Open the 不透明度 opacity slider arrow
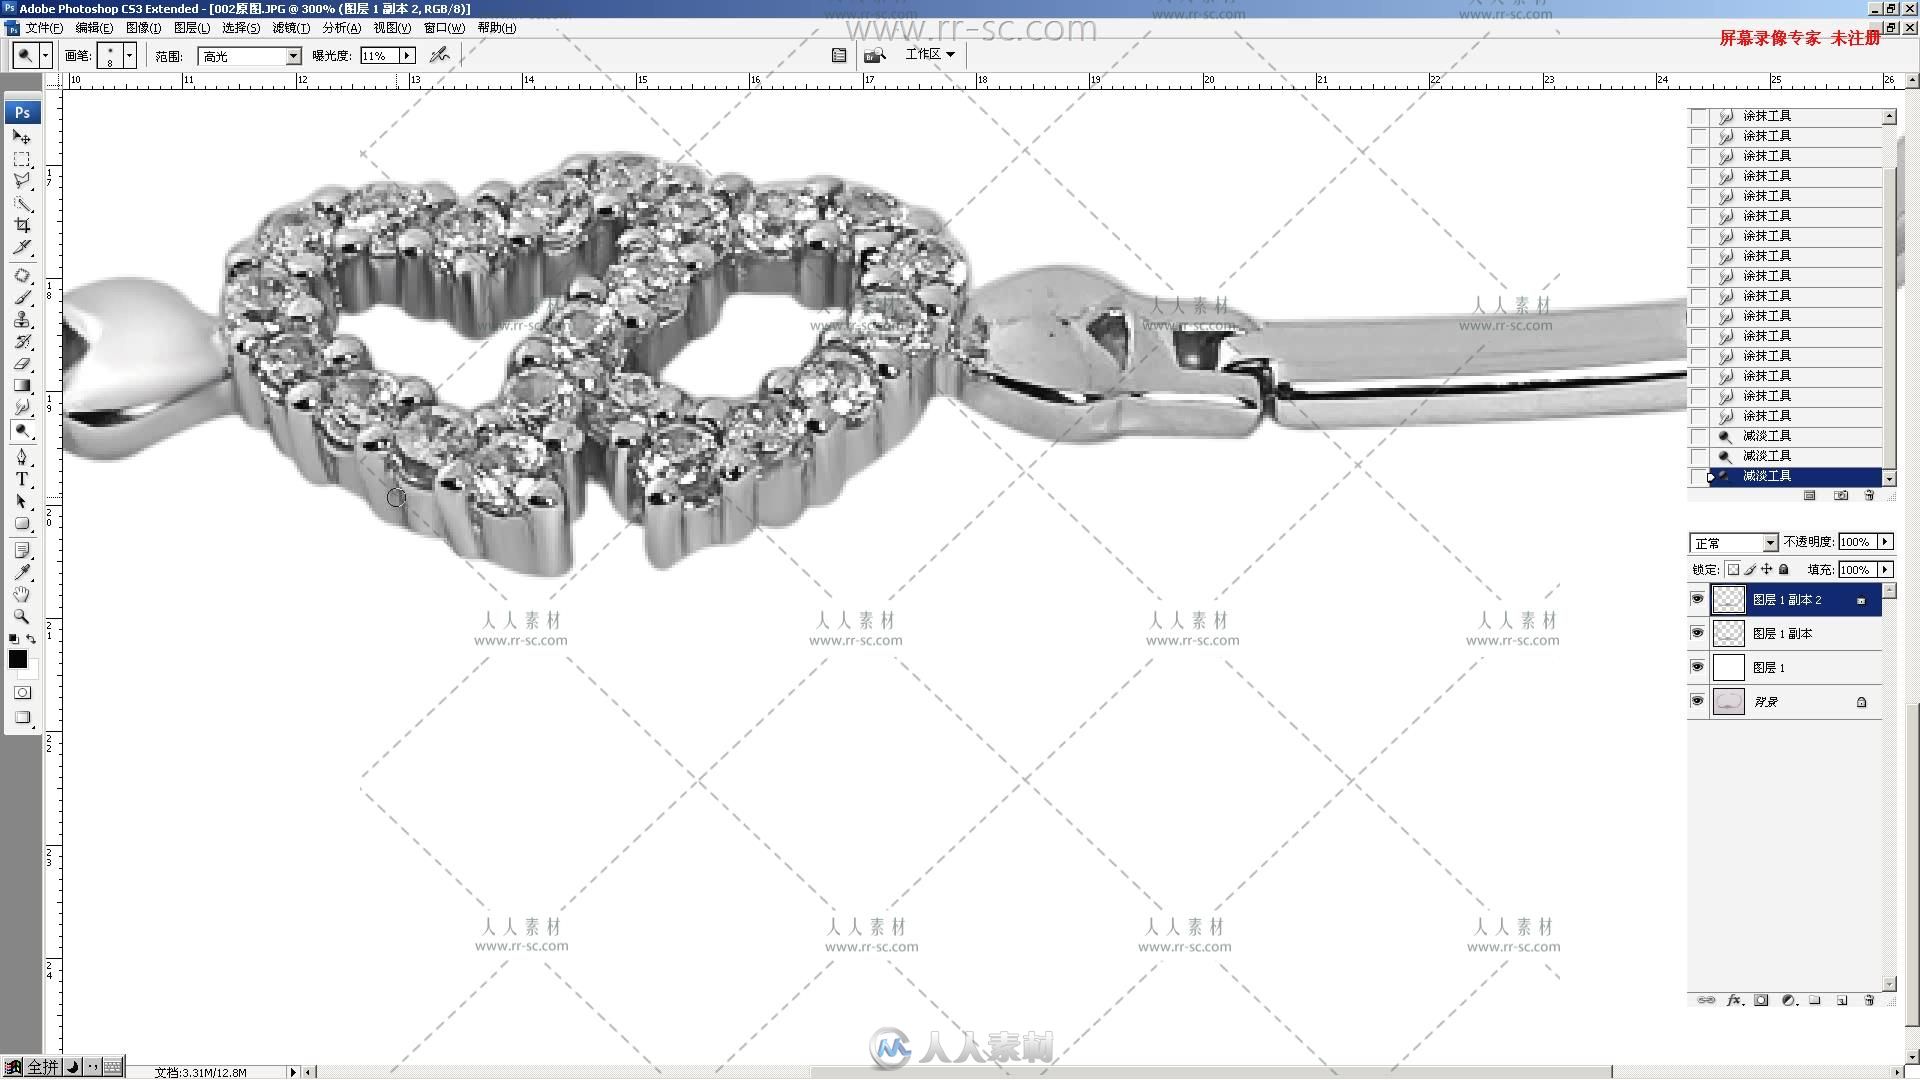 (x=1885, y=542)
